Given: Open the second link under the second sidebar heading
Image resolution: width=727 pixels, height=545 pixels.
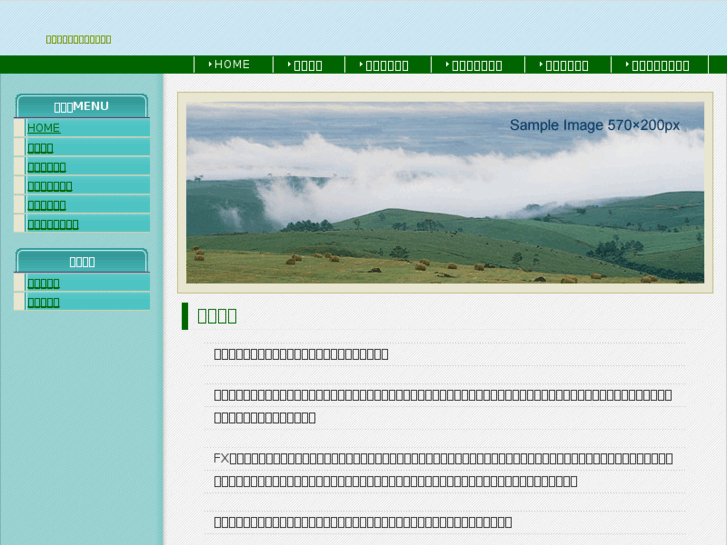Looking at the screenshot, I should [44, 302].
